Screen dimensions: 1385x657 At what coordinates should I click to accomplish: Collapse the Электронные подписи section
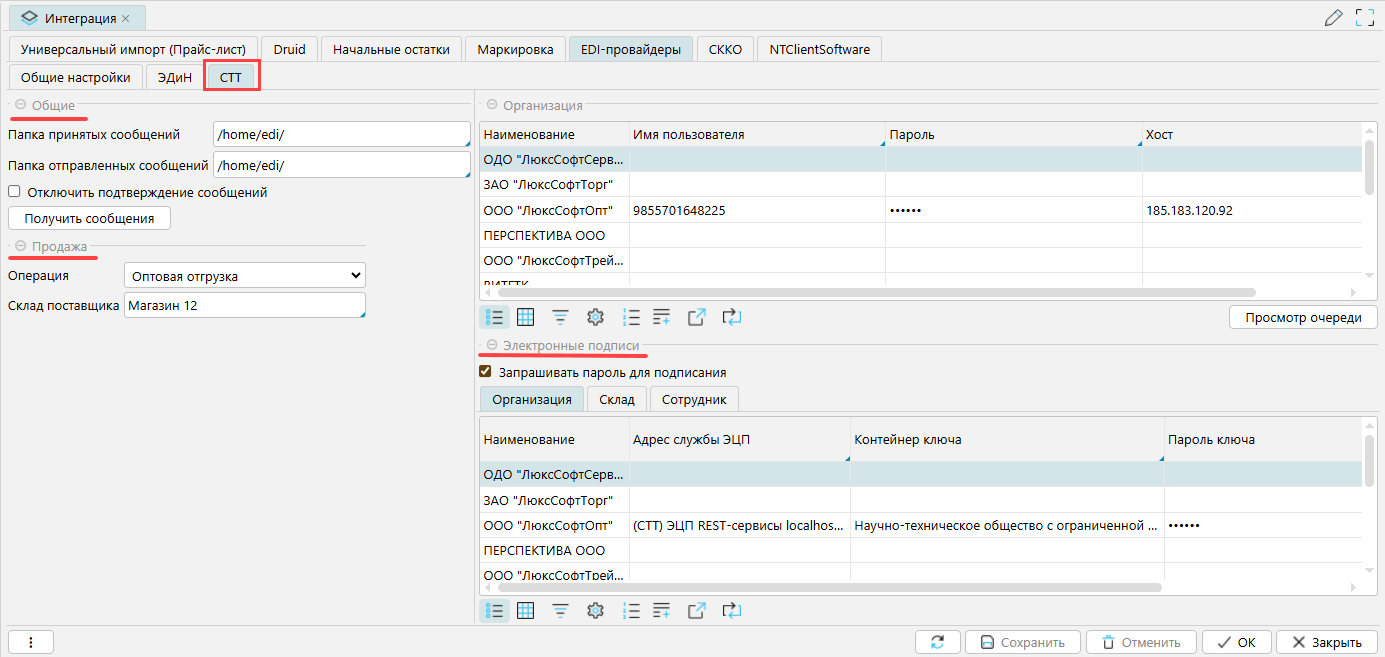[x=491, y=345]
